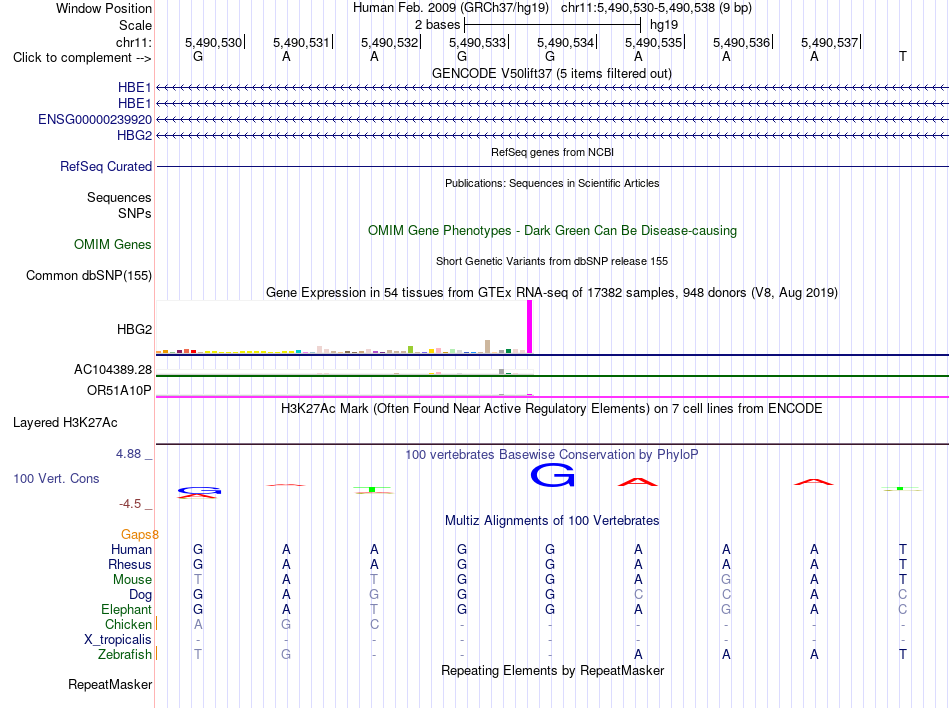This screenshot has height=708, width=950.
Task: Open the 100 Vert. Cons track label
Action: pos(56,478)
